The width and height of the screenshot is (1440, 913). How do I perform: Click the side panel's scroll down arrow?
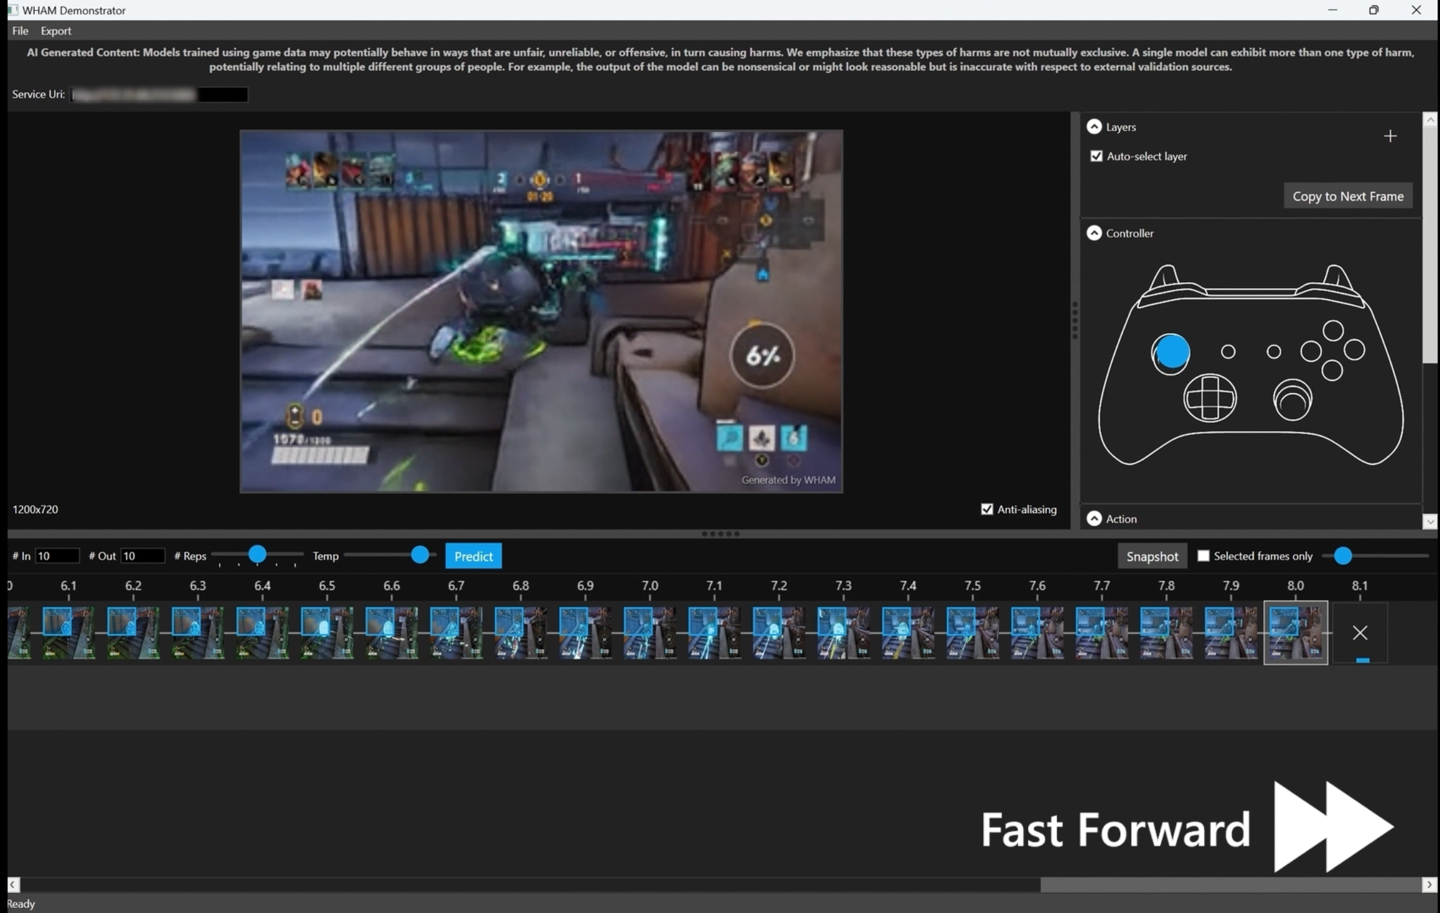coord(1430,521)
